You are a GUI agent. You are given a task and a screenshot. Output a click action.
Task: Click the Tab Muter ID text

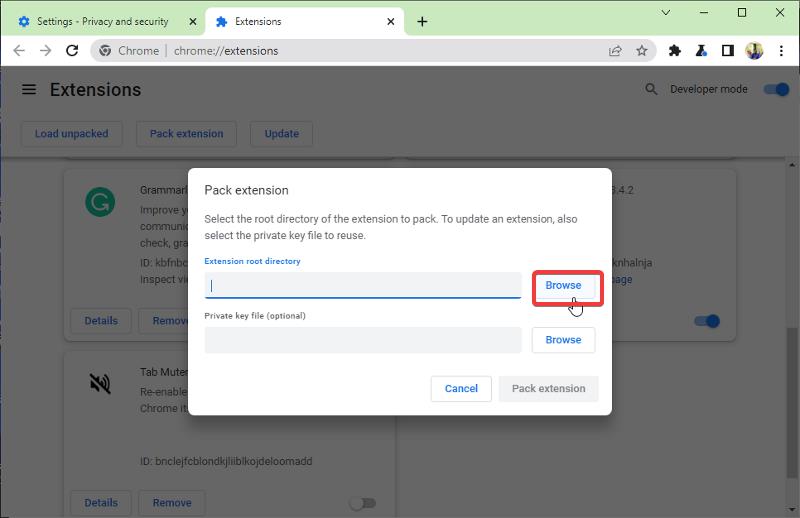[x=226, y=461]
